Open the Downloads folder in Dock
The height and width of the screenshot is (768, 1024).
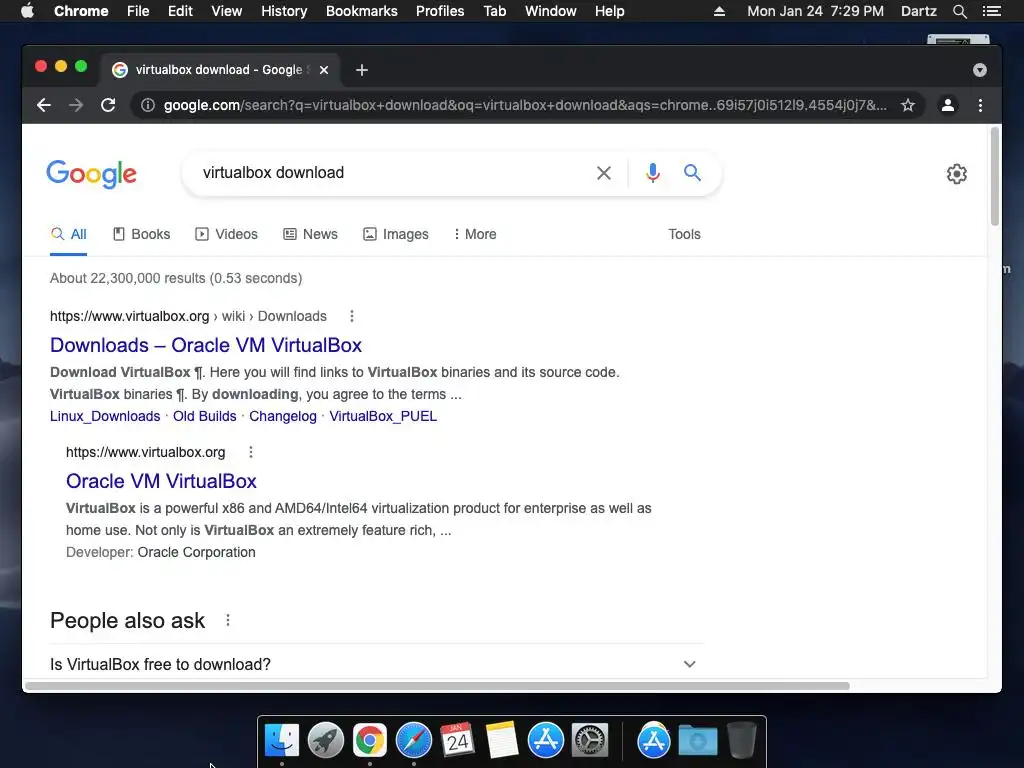(697, 741)
